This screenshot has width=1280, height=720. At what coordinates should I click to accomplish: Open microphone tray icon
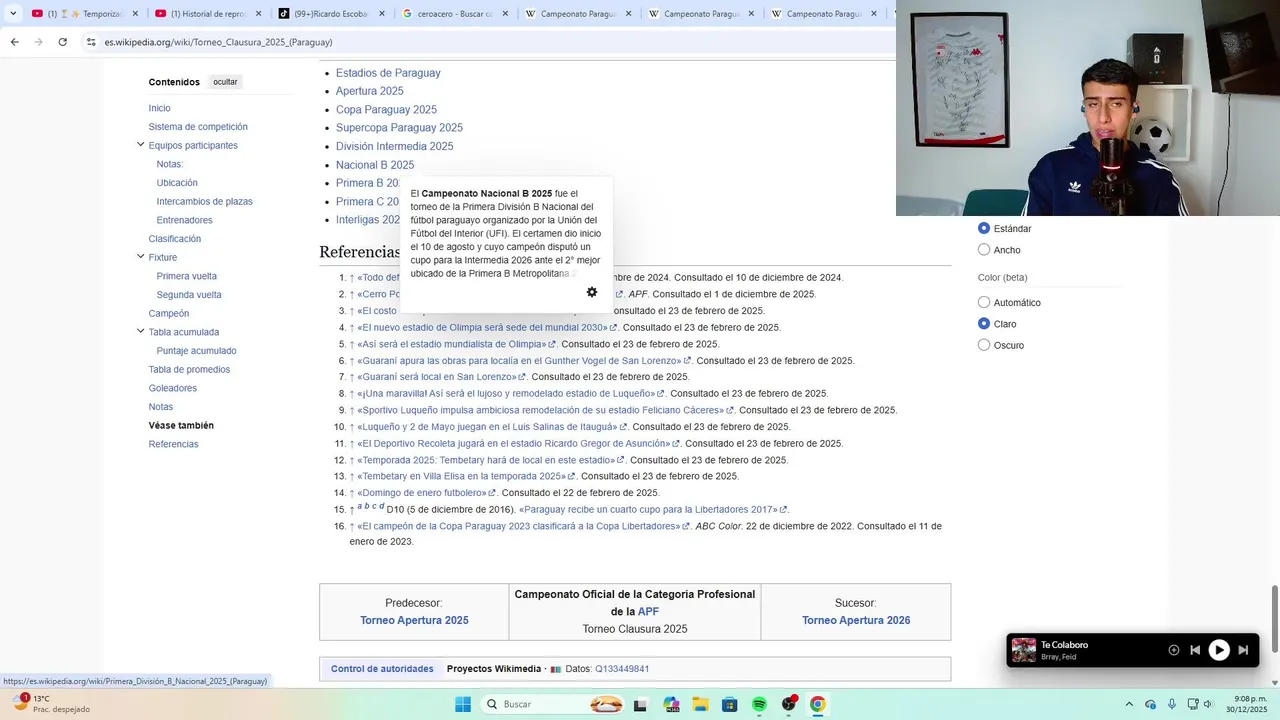(1172, 704)
